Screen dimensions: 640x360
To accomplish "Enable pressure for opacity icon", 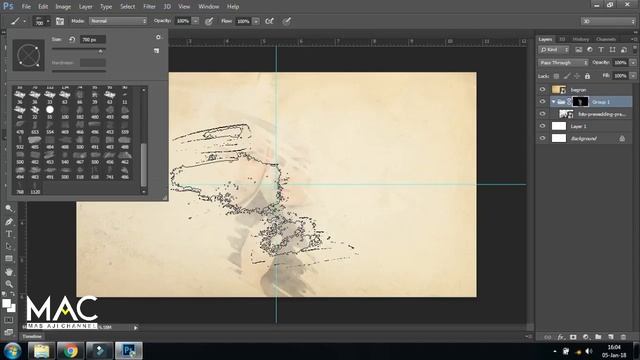I will point(209,21).
